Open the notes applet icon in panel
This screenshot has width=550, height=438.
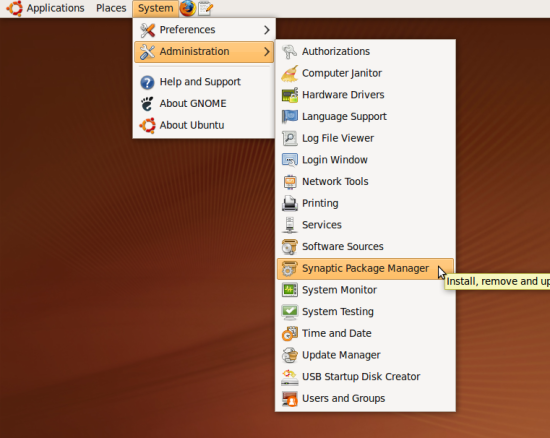point(205,8)
